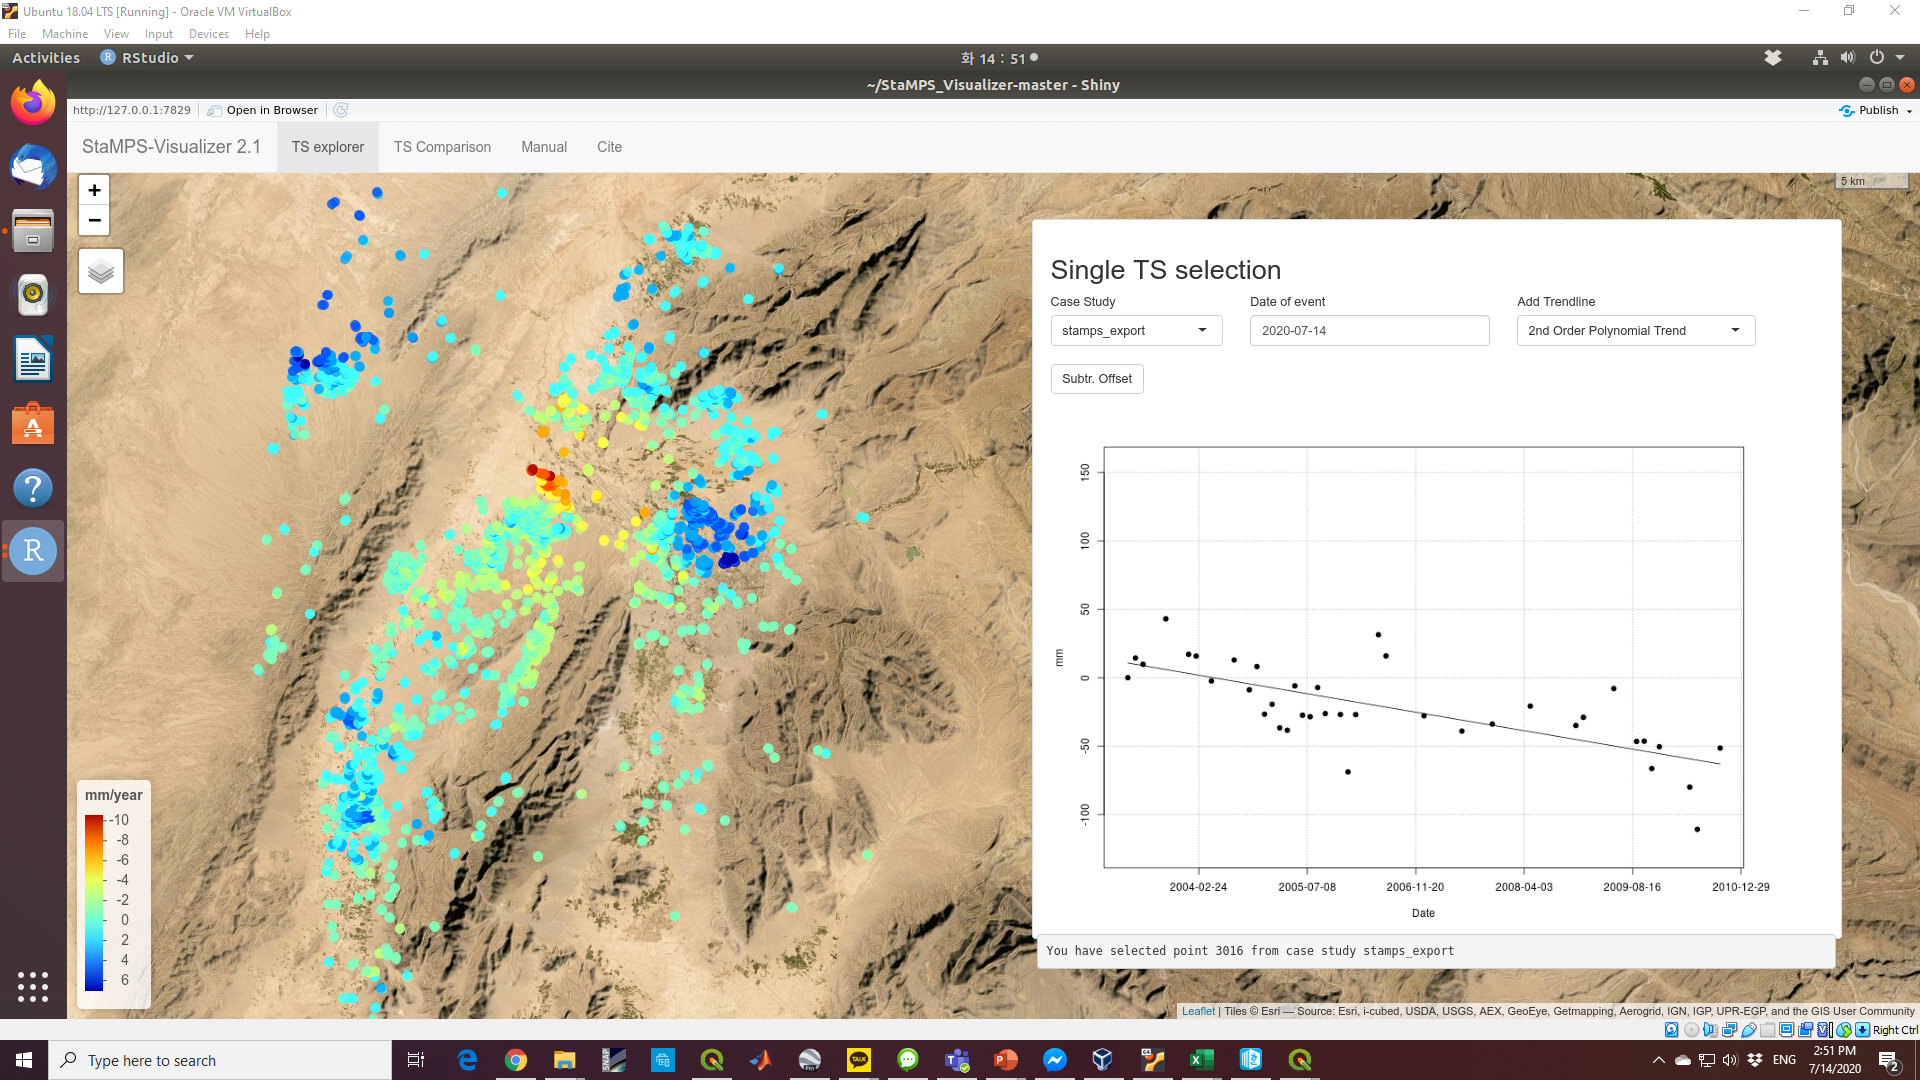1920x1080 pixels.
Task: Open the RStudio app menu
Action: point(148,58)
